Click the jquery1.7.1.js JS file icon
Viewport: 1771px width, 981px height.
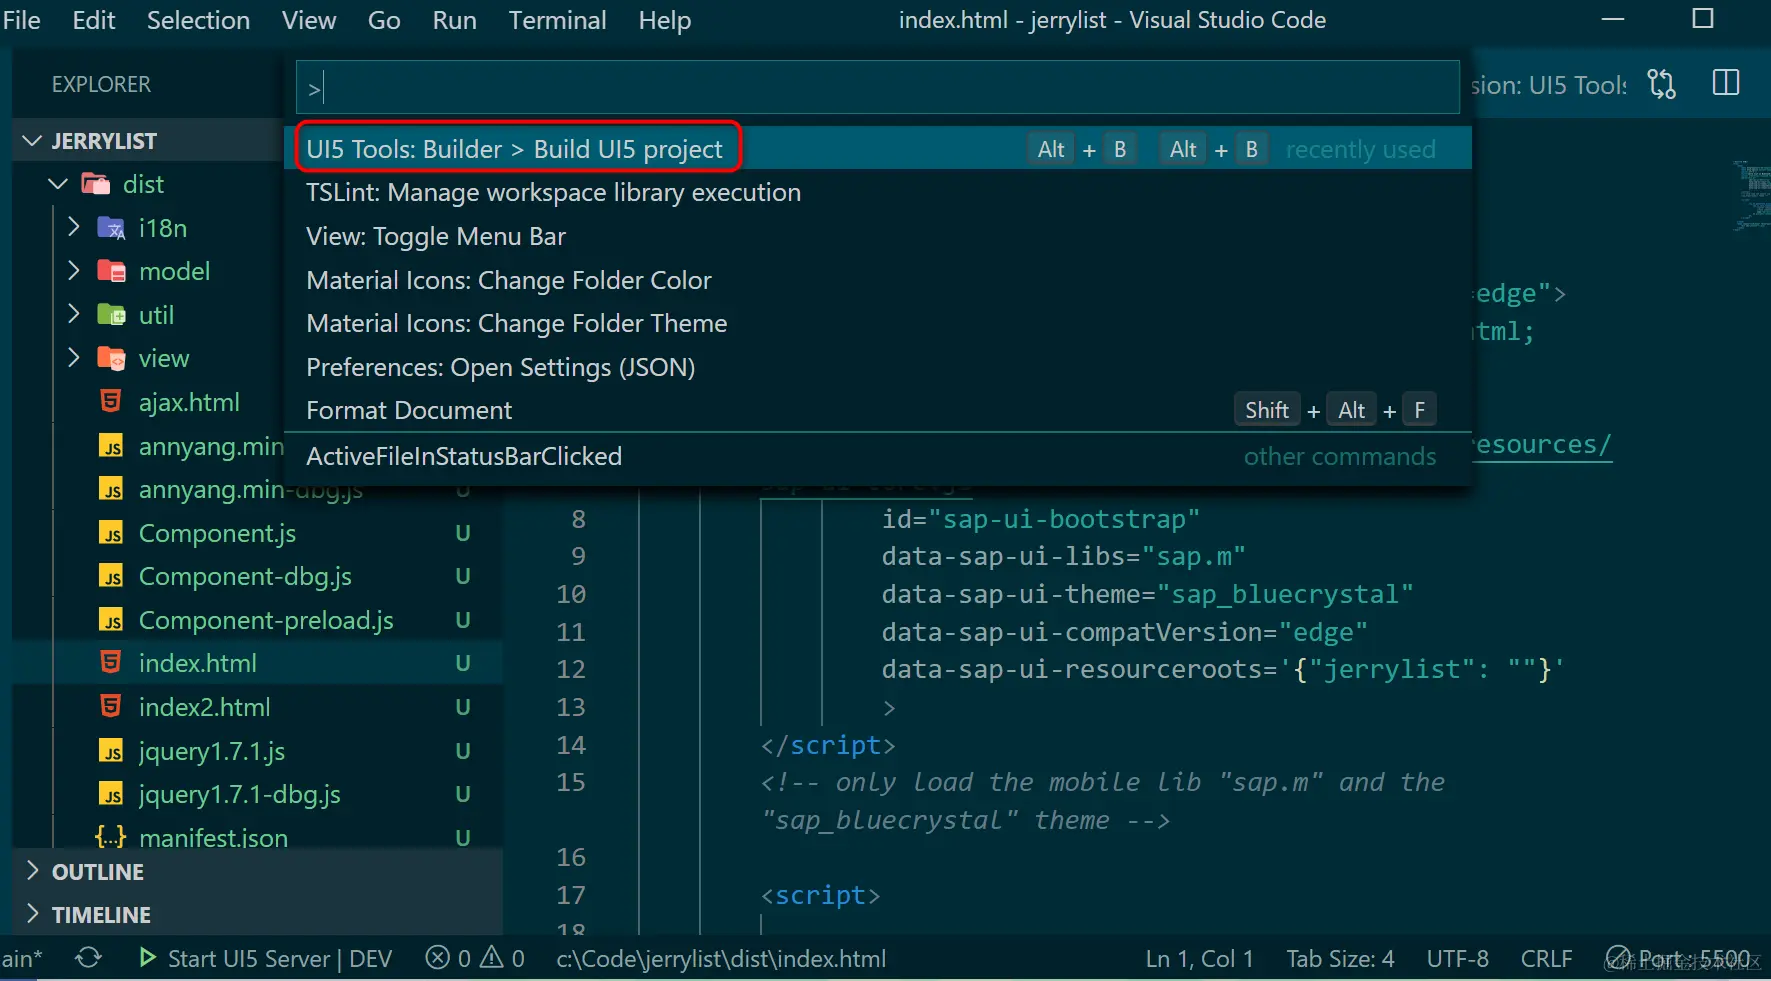(111, 751)
